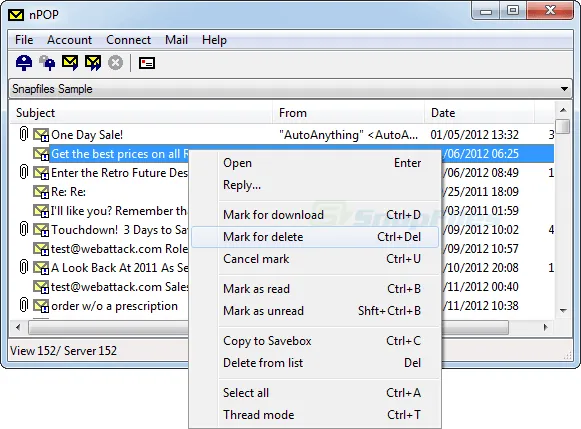Image resolution: width=581 pixels, height=429 pixels.
Task: Click the vertical scrollbar down arrow
Action: click(x=563, y=310)
